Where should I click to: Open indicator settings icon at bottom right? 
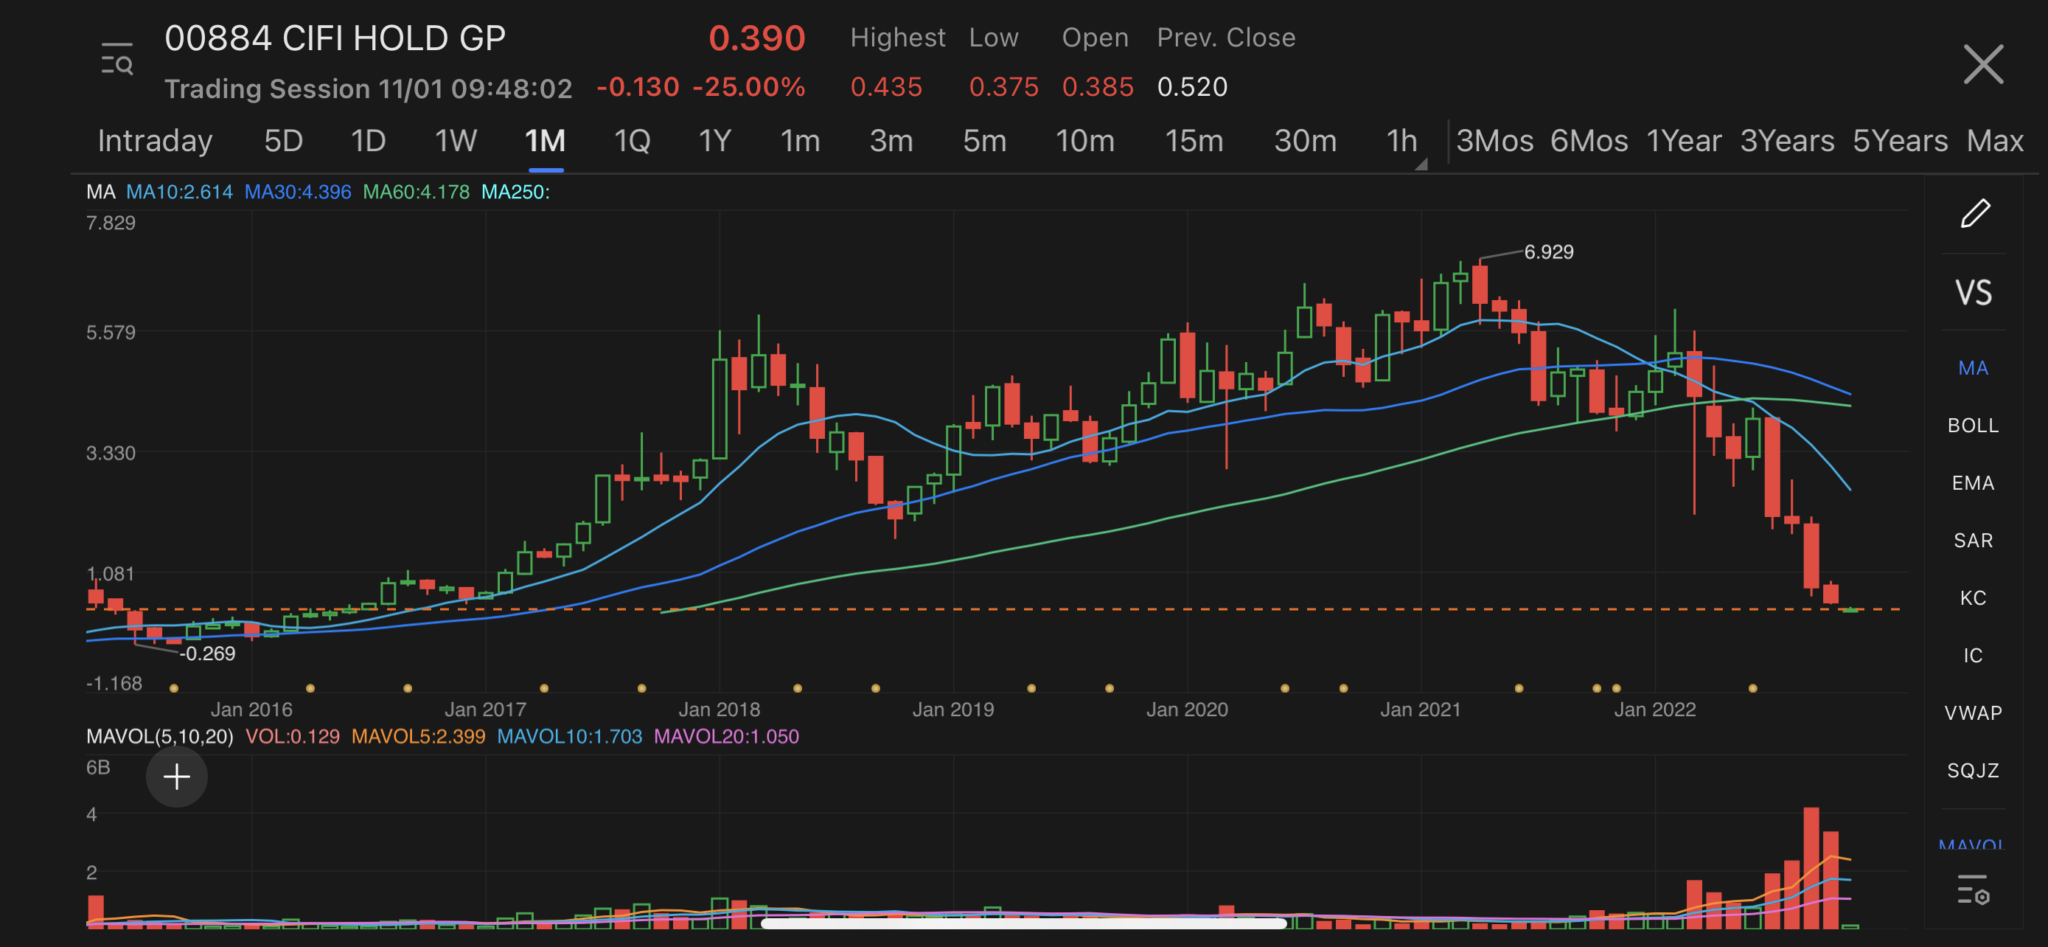click(1973, 889)
